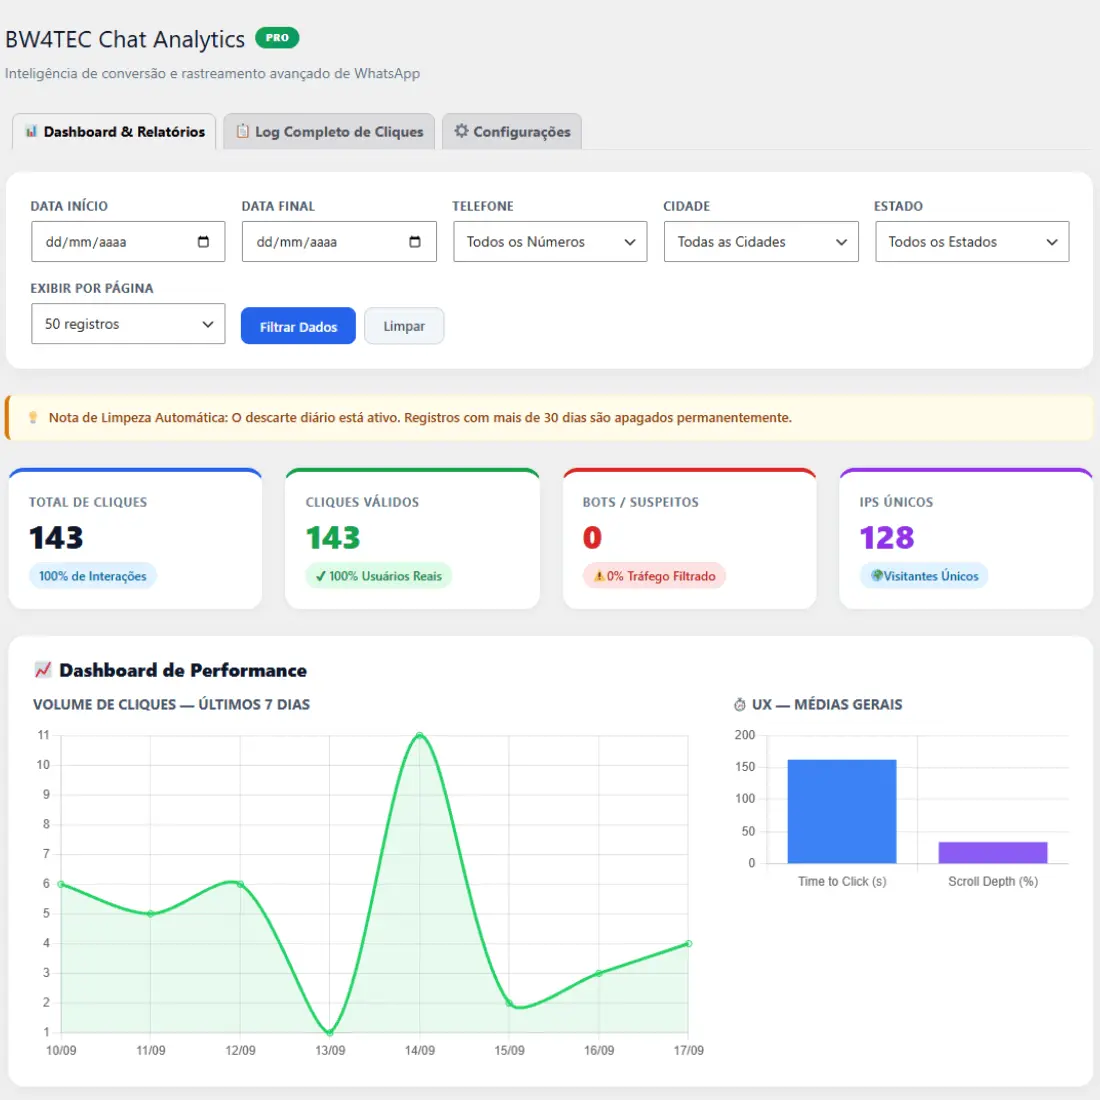Click the clipboard icon on Log tab

point(242,131)
